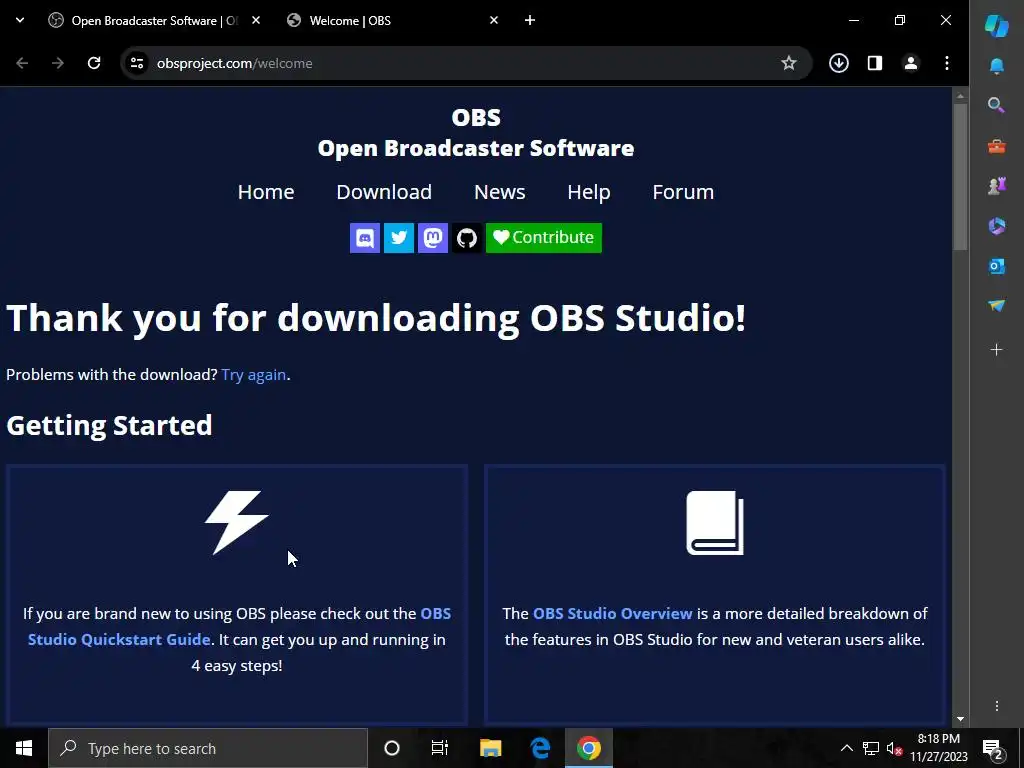The width and height of the screenshot is (1024, 768).
Task: Open Outlook in the sidebar
Action: coord(997,266)
